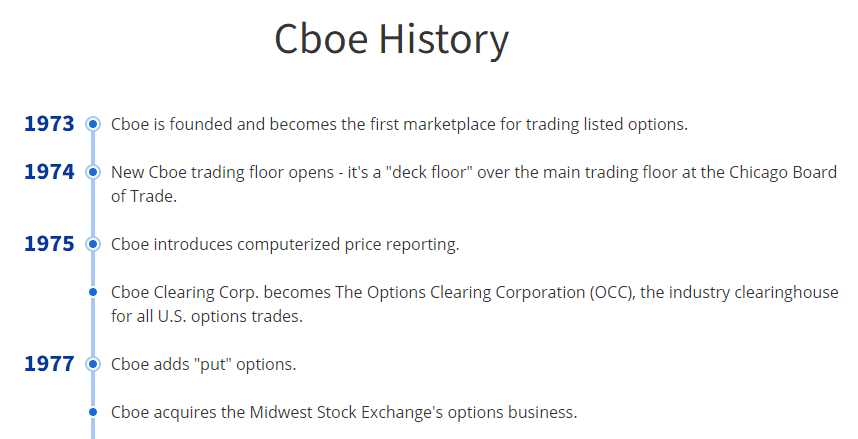This screenshot has height=439, width=858.
Task: Select the 1975 year label
Action: (x=49, y=244)
